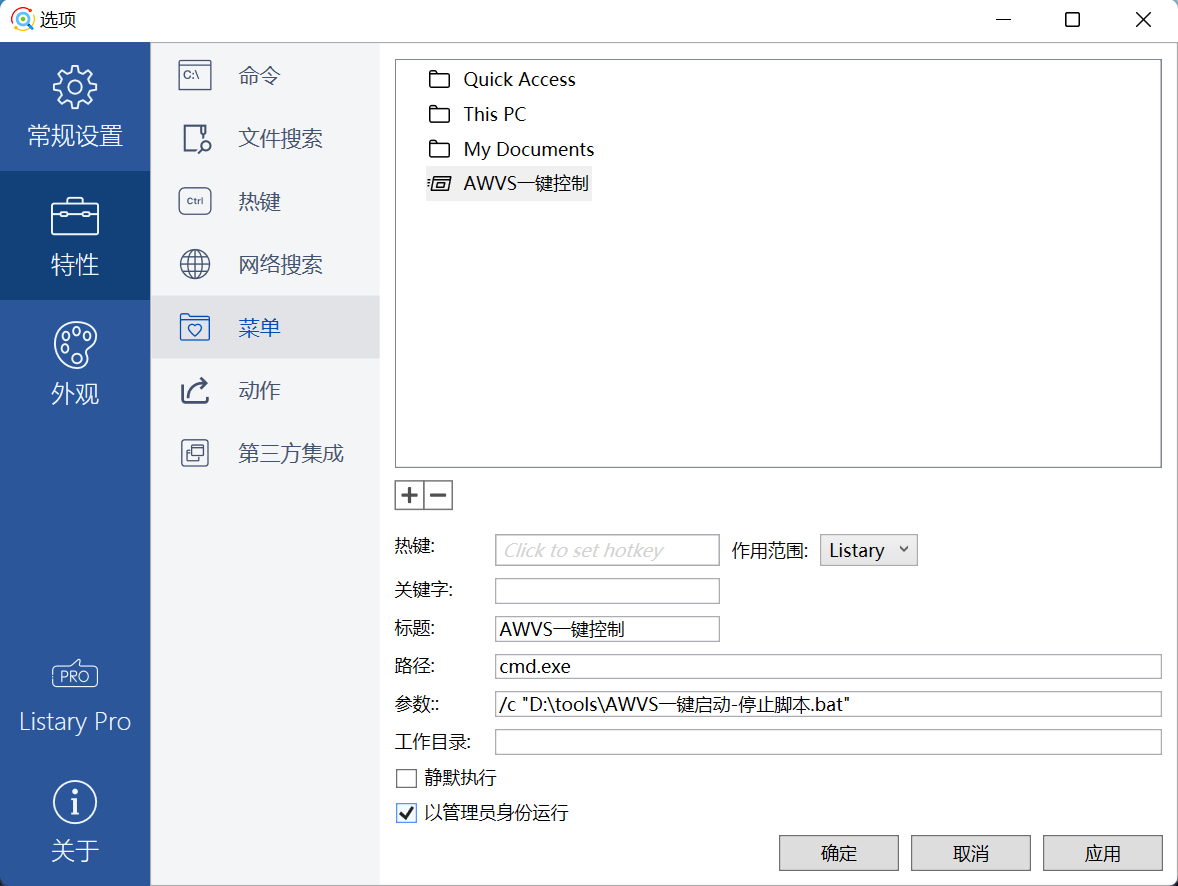The height and width of the screenshot is (886, 1178).
Task: Switch to the 动作 settings page
Action: click(265, 391)
